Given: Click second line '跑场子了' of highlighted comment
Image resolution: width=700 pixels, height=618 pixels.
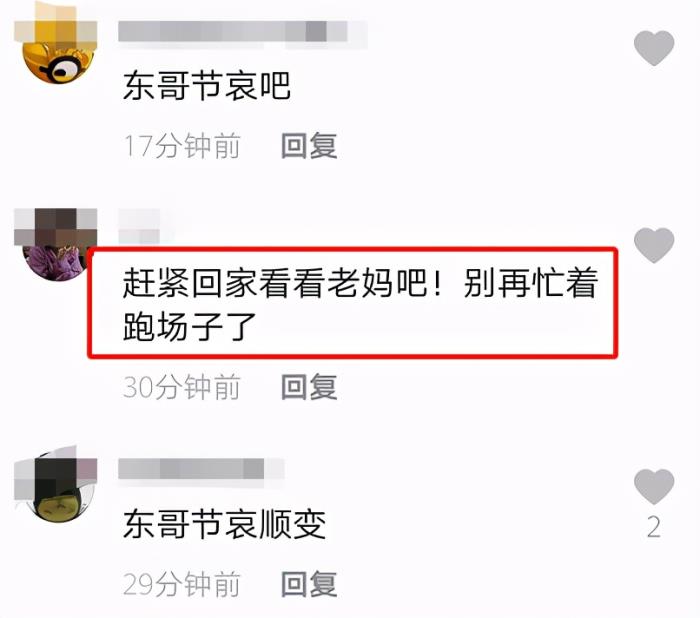Looking at the screenshot, I should click(189, 328).
